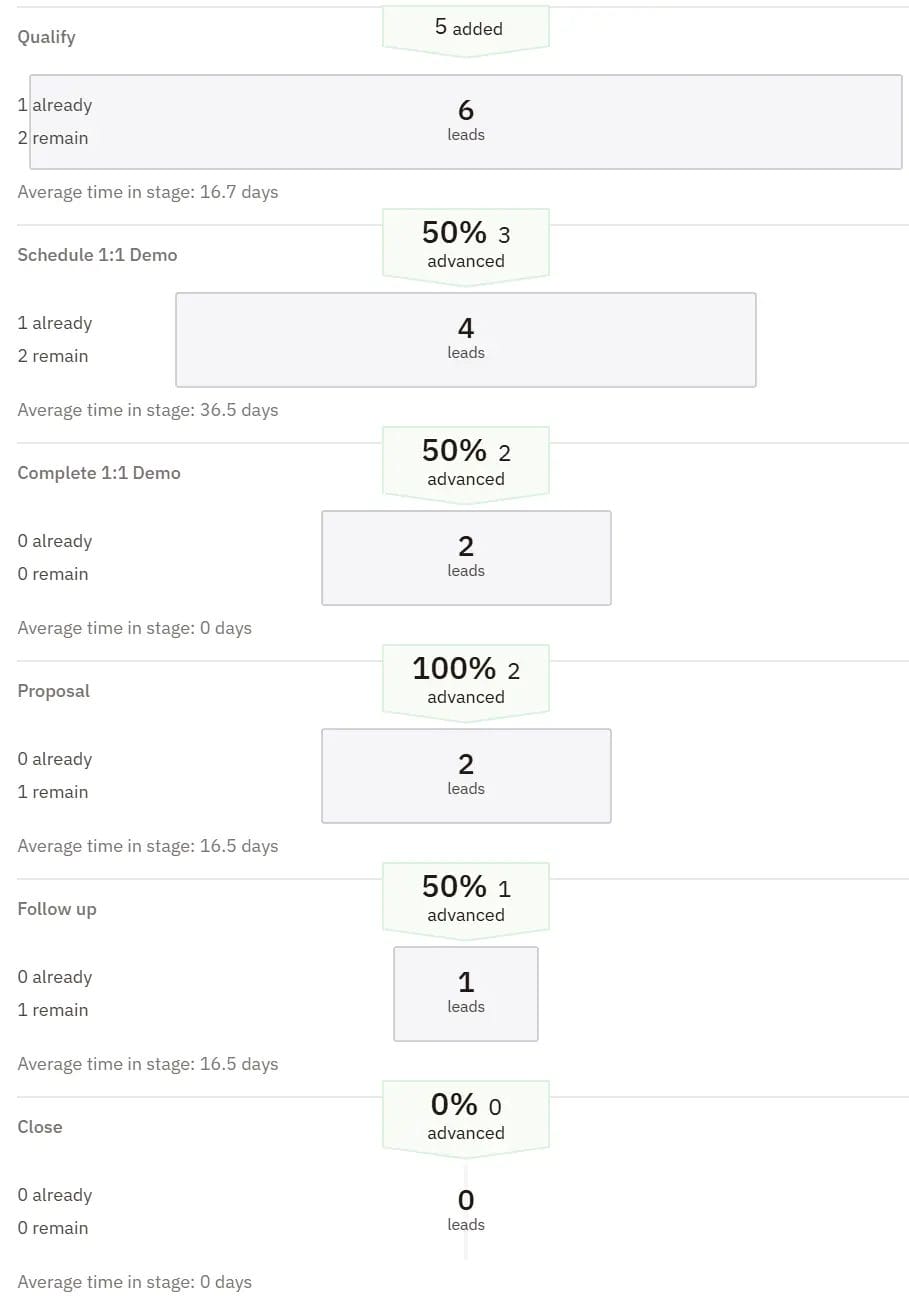Click the 36.5 days average time text

[148, 410]
